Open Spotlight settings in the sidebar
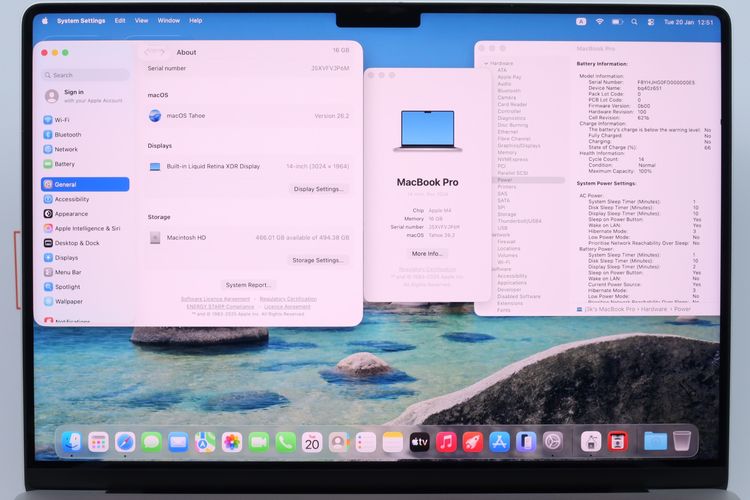750x500 pixels. coord(62,287)
